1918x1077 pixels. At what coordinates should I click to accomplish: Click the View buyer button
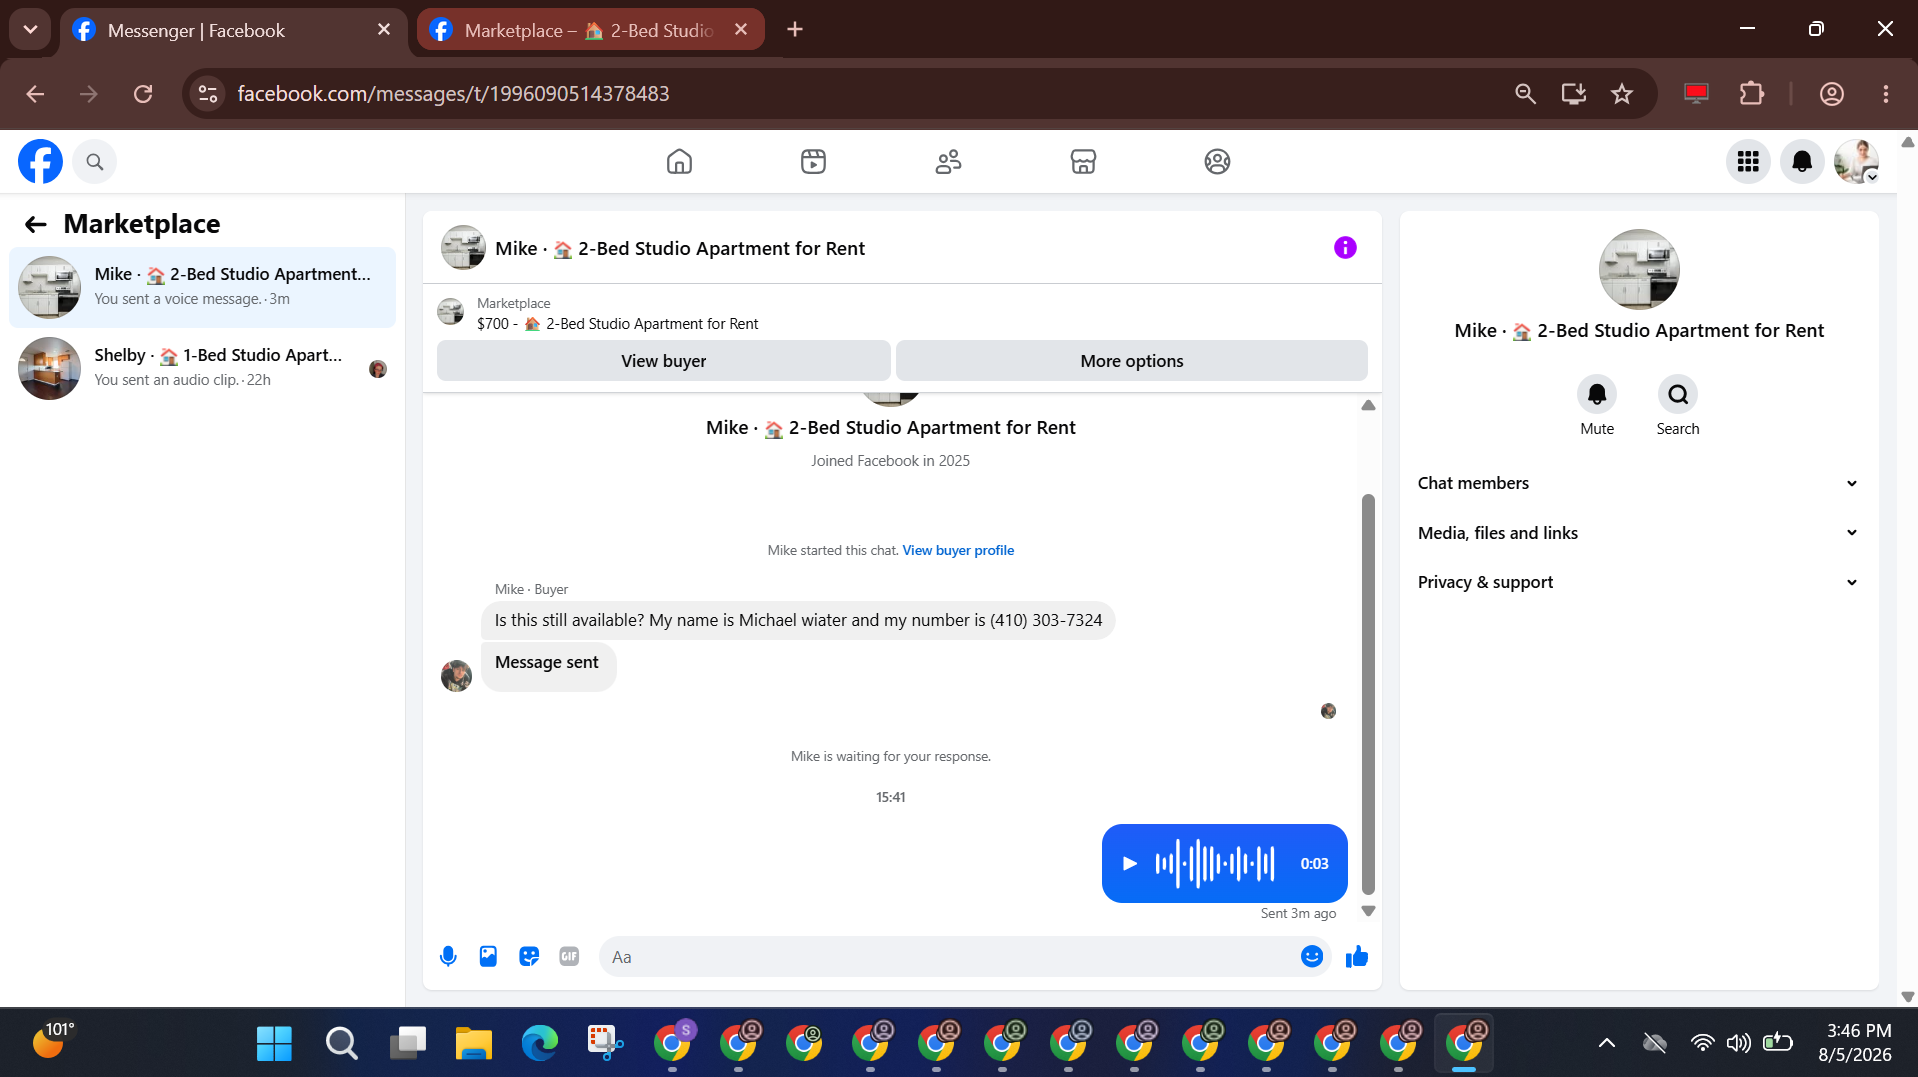coord(663,361)
